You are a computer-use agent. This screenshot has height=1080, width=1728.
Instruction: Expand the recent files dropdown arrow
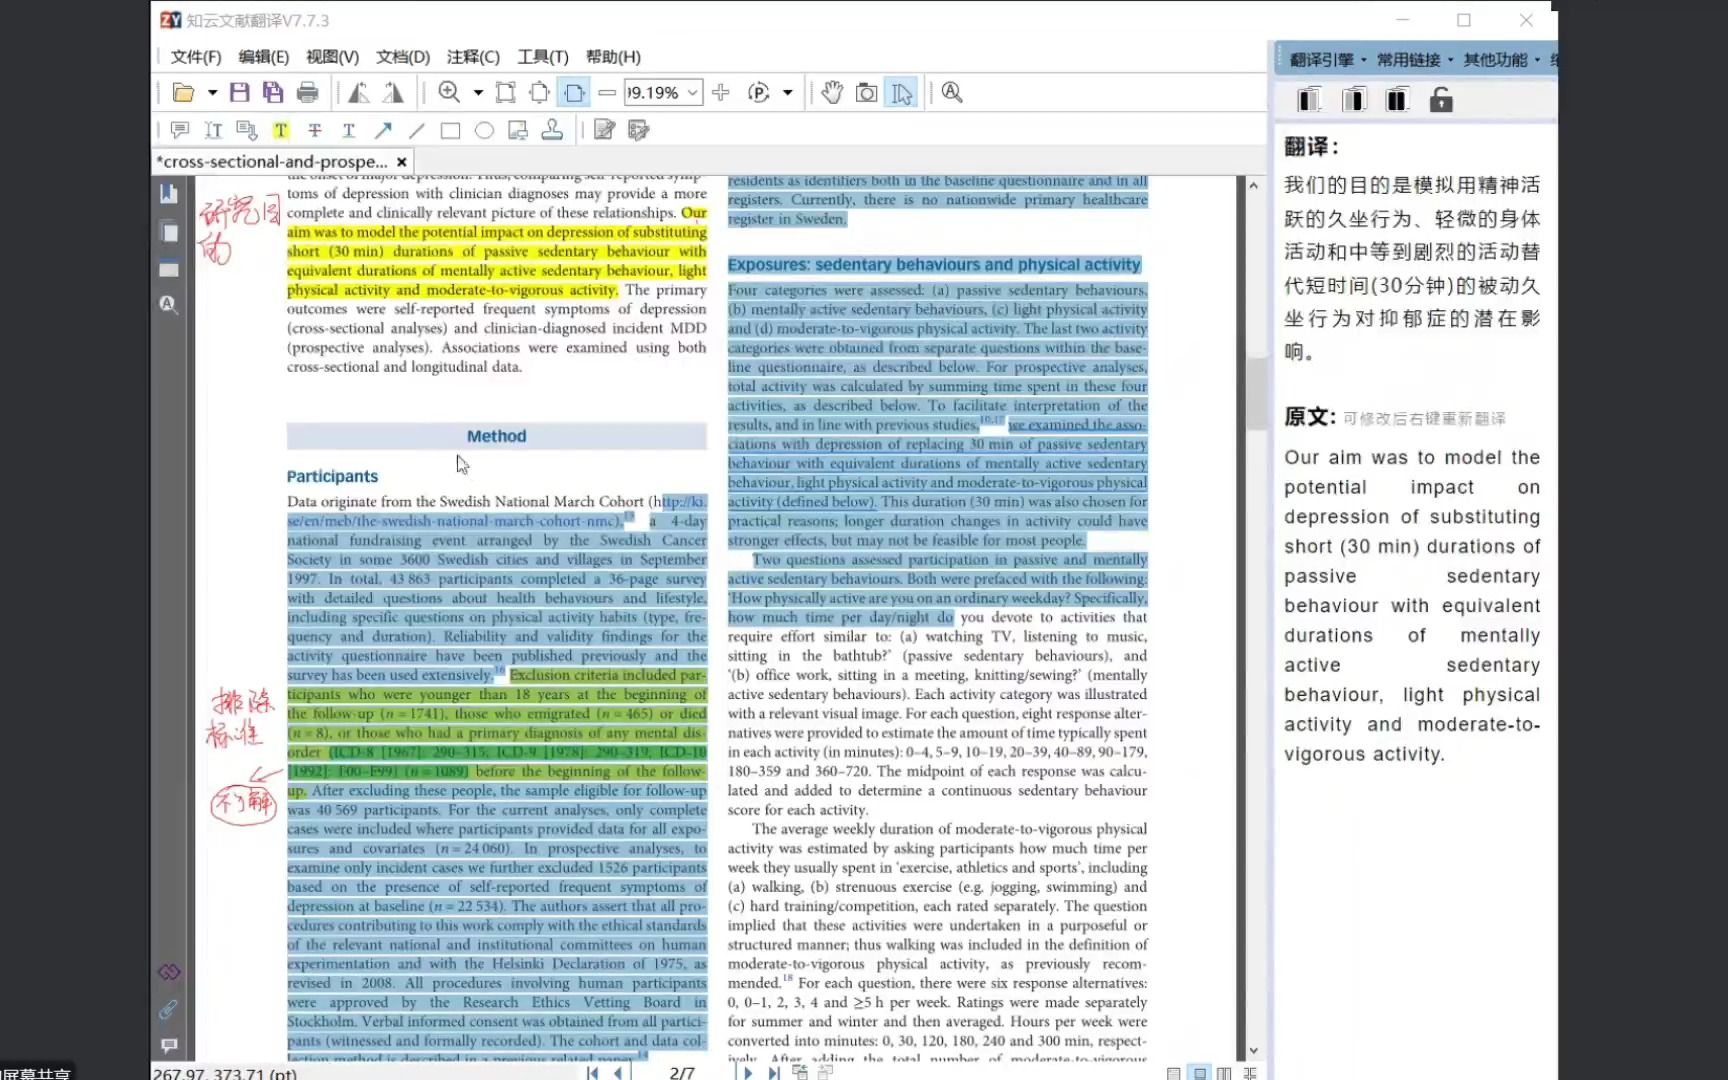[x=212, y=93]
